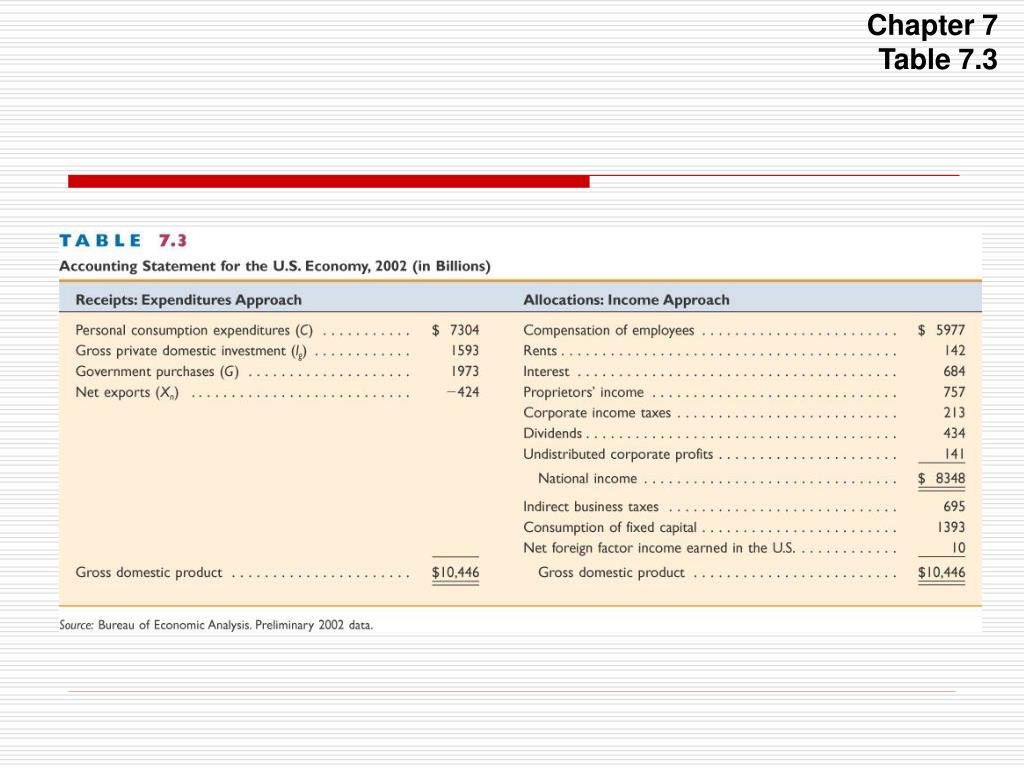Click 'Gross private domestic investment' row label

click(191, 351)
